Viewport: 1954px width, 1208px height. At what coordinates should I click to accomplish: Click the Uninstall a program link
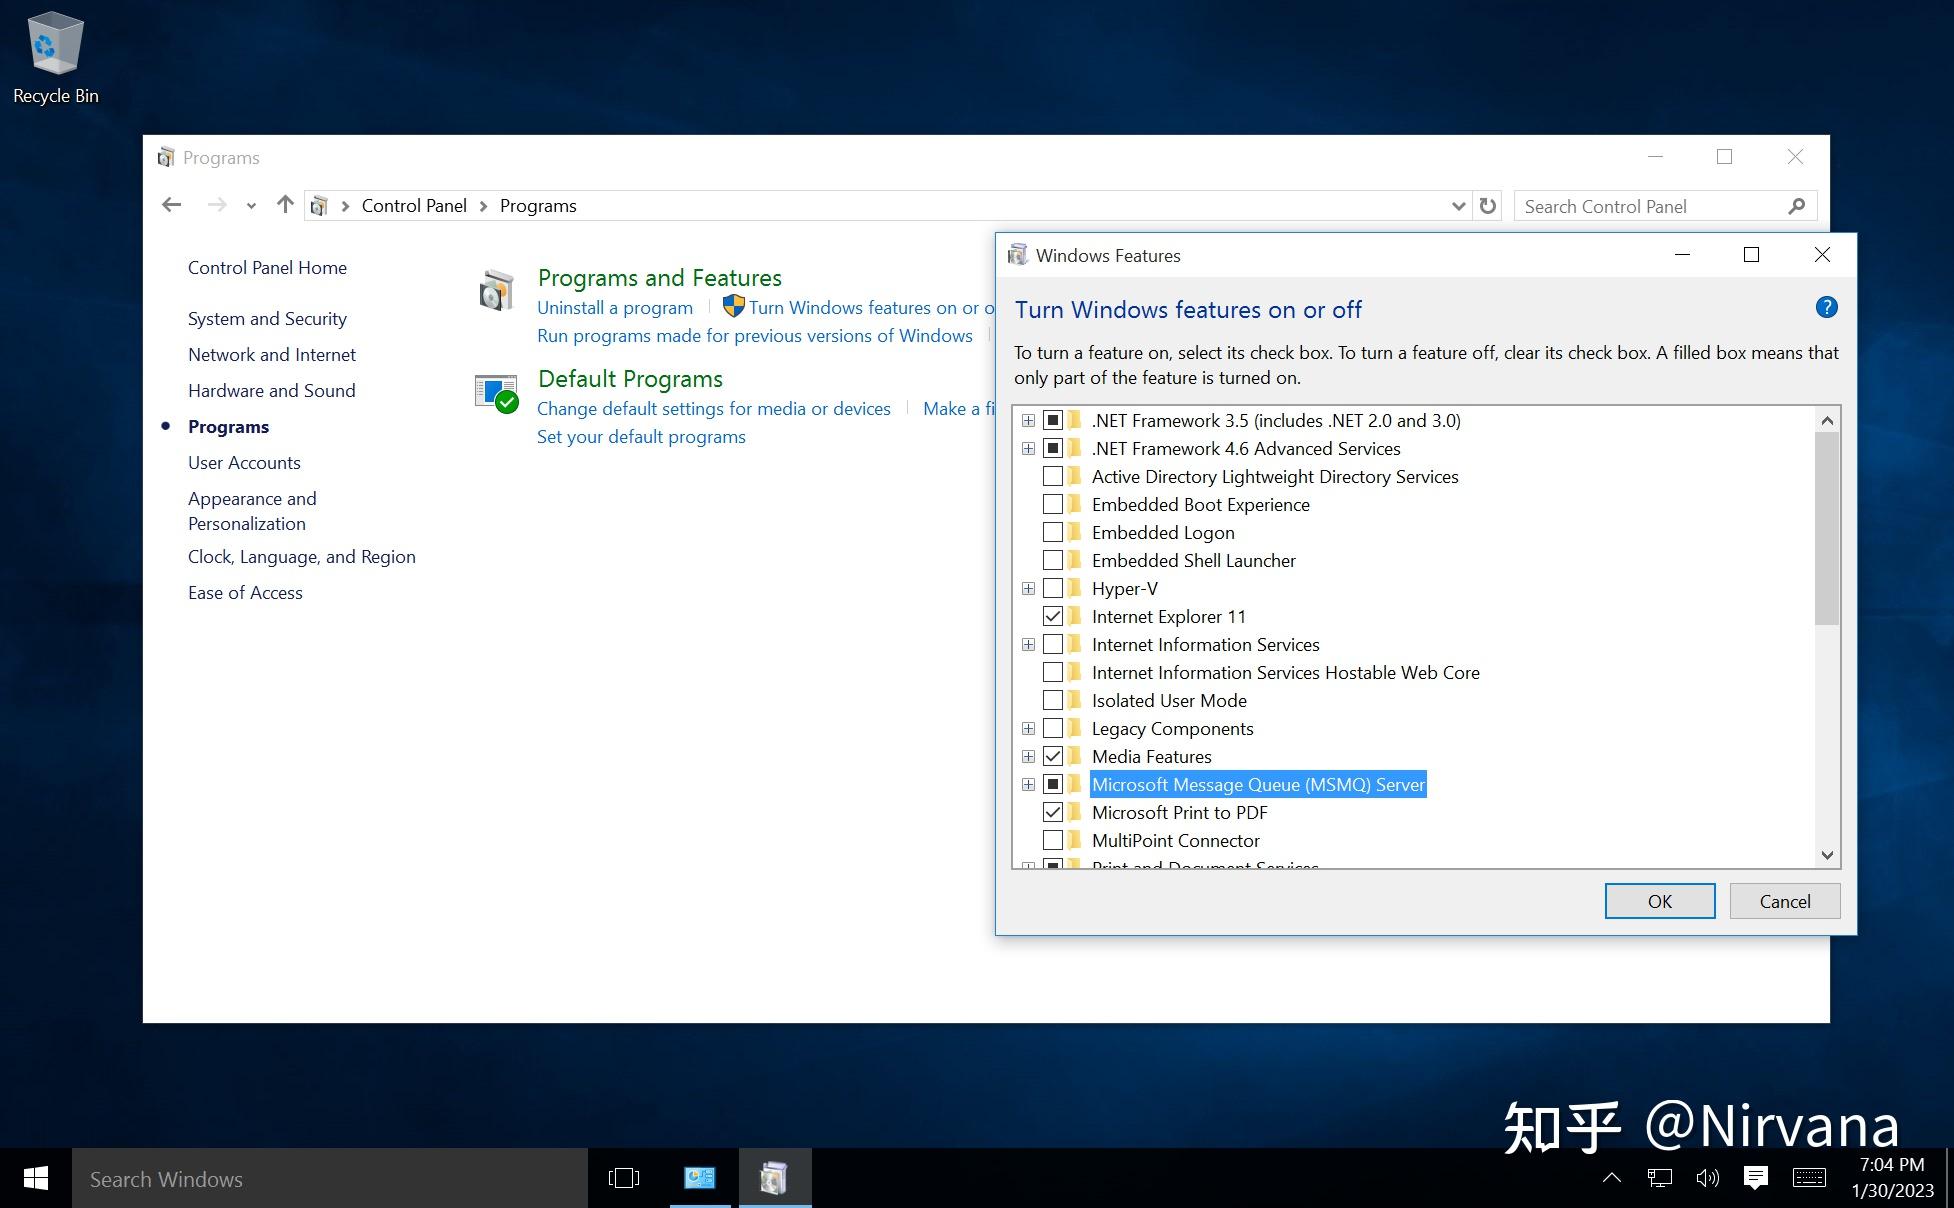pos(614,307)
